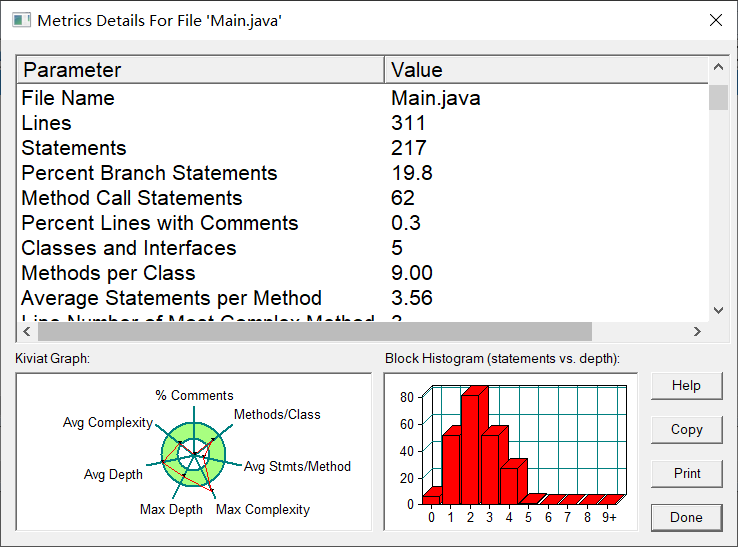738x547 pixels.
Task: Select the Percent Lines with Comments row
Action: click(x=362, y=223)
